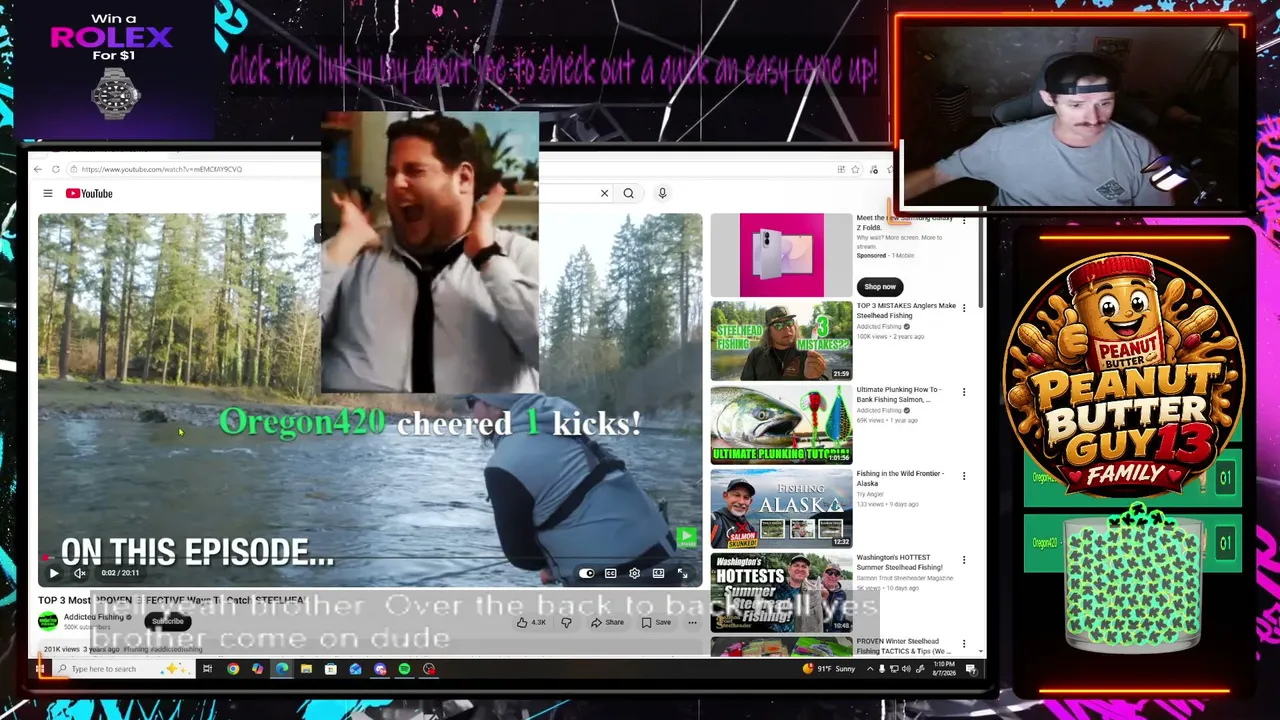Open the Fishing Alaska video thumbnail
Screen dimensions: 1280x720
(x=781, y=509)
